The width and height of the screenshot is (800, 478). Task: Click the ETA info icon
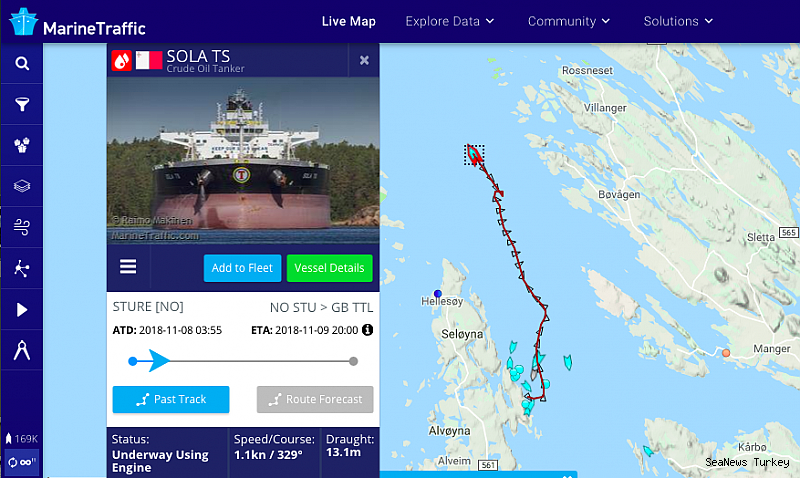pyautogui.click(x=367, y=330)
